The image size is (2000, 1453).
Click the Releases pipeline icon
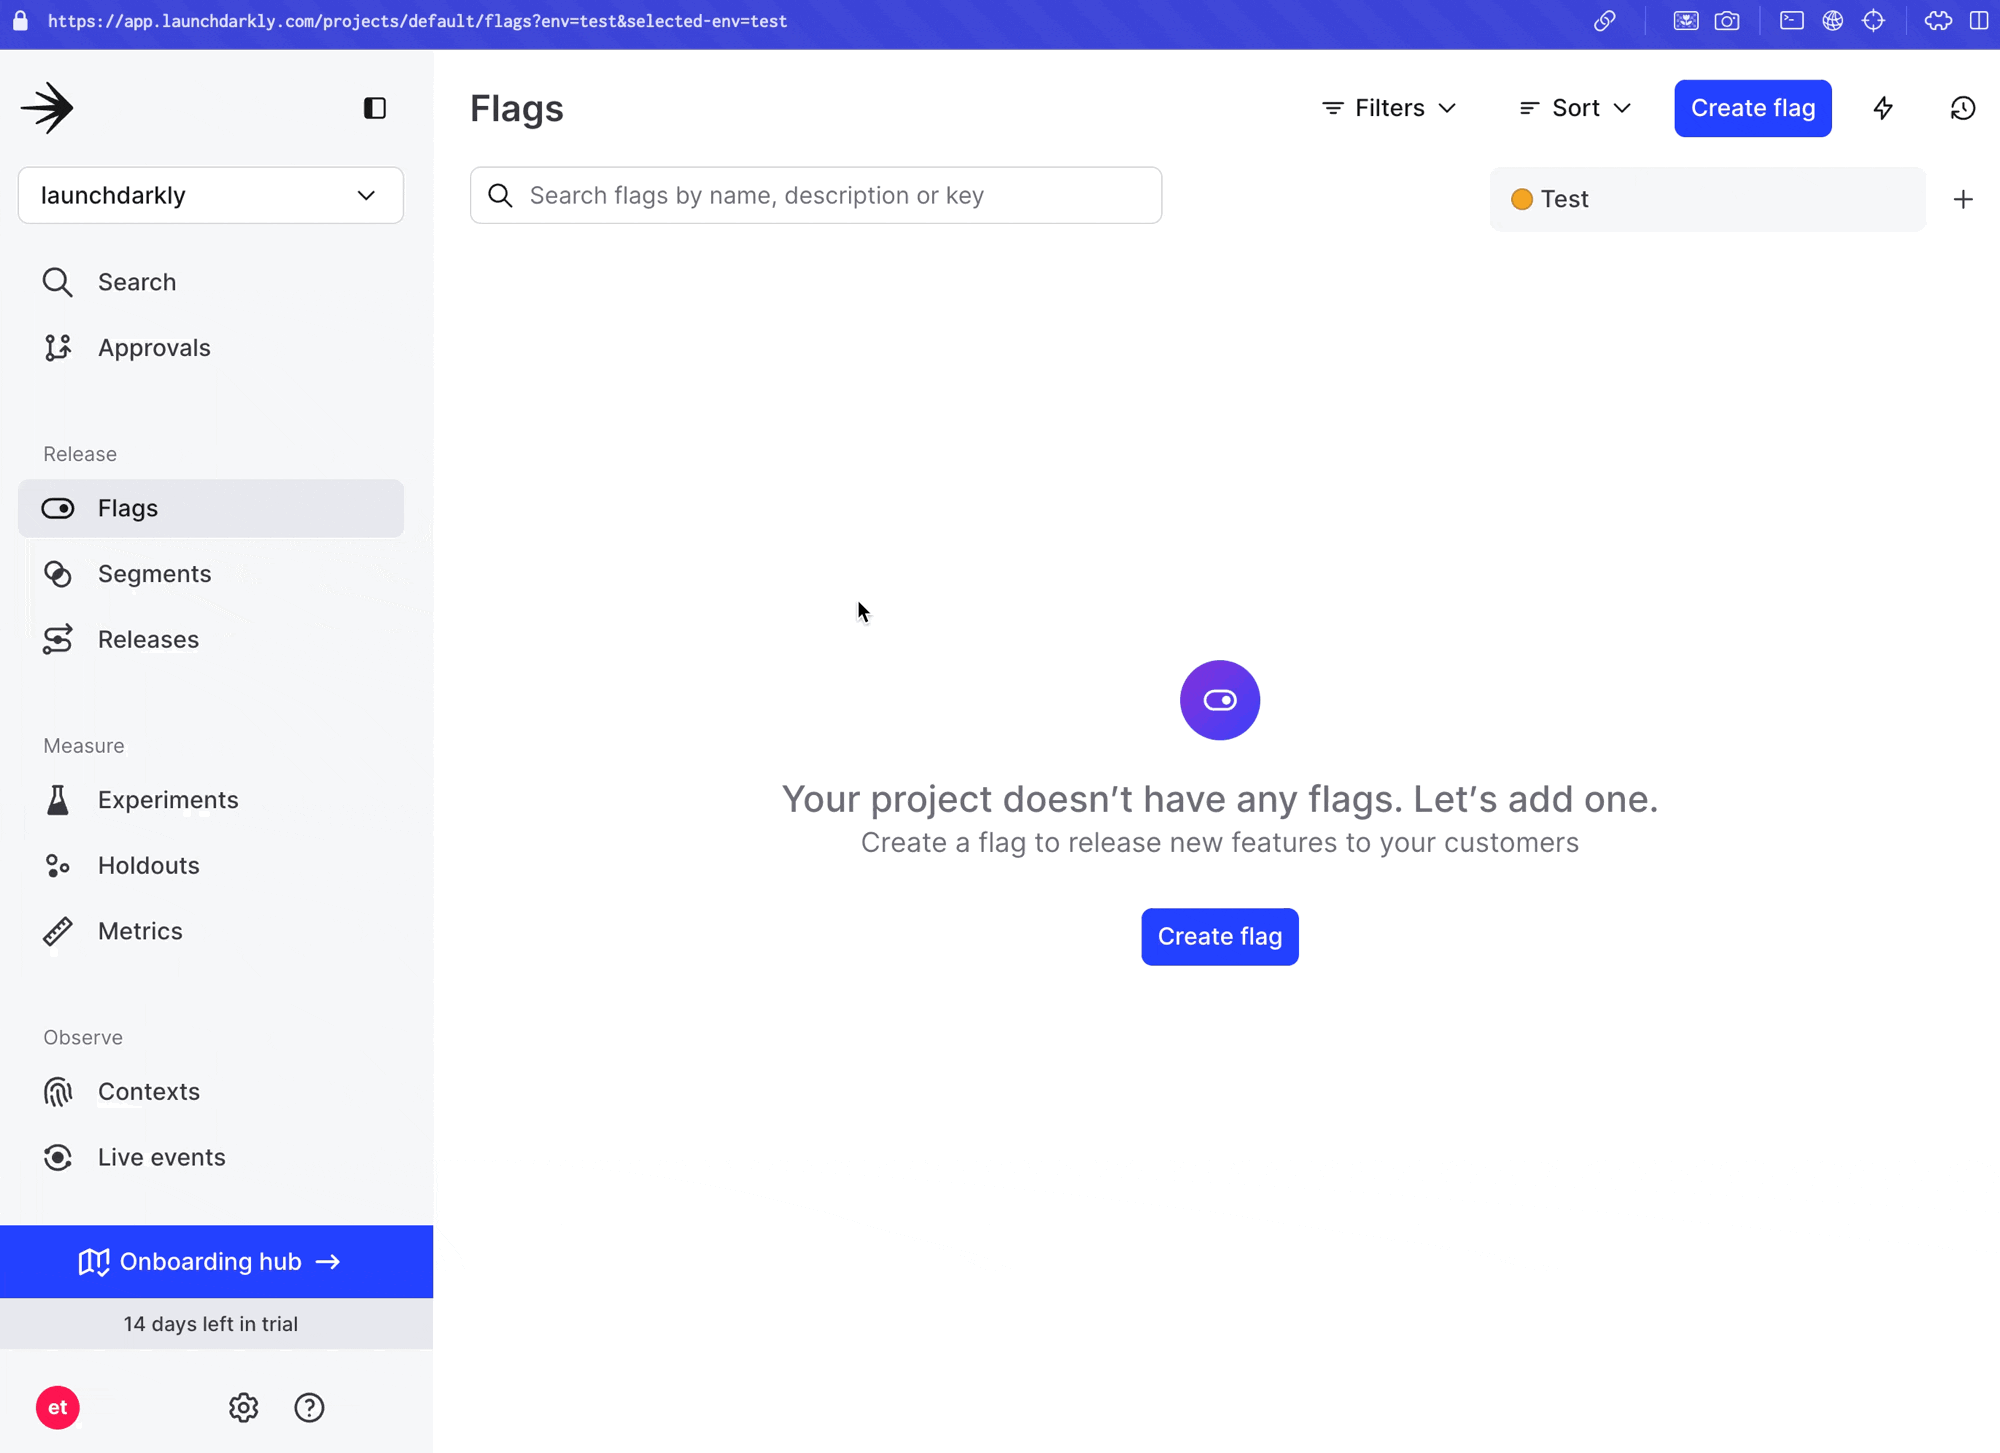(x=58, y=639)
